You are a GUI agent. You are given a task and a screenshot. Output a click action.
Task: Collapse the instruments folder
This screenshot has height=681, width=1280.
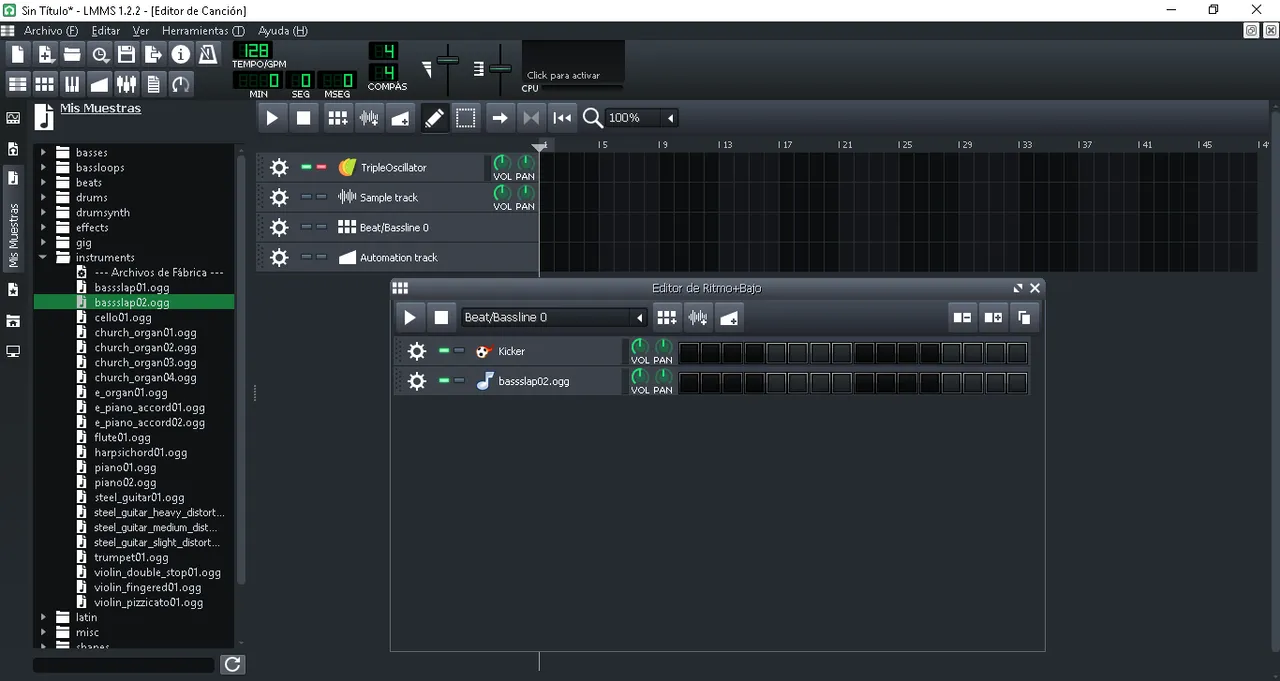pyautogui.click(x=43, y=258)
